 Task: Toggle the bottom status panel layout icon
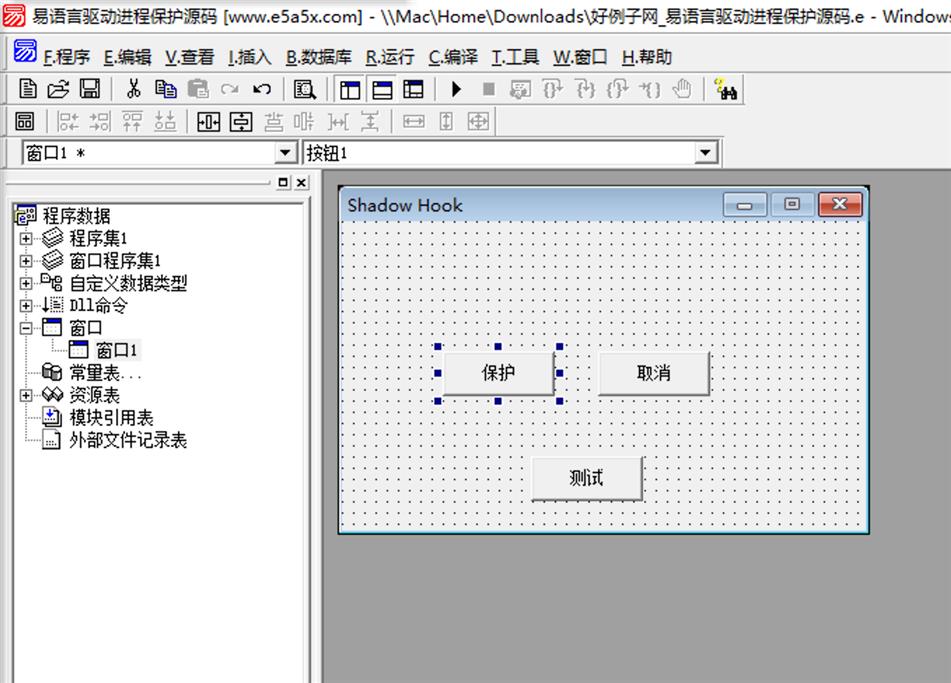point(381,90)
